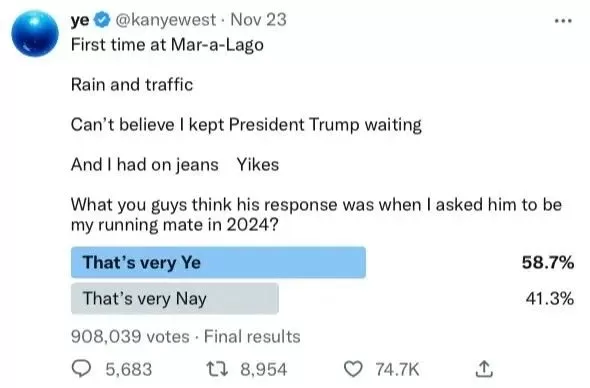This screenshot has width=590, height=388.
Task: Open the Nov 23 tweet timestamp
Action: pyautogui.click(x=258, y=20)
